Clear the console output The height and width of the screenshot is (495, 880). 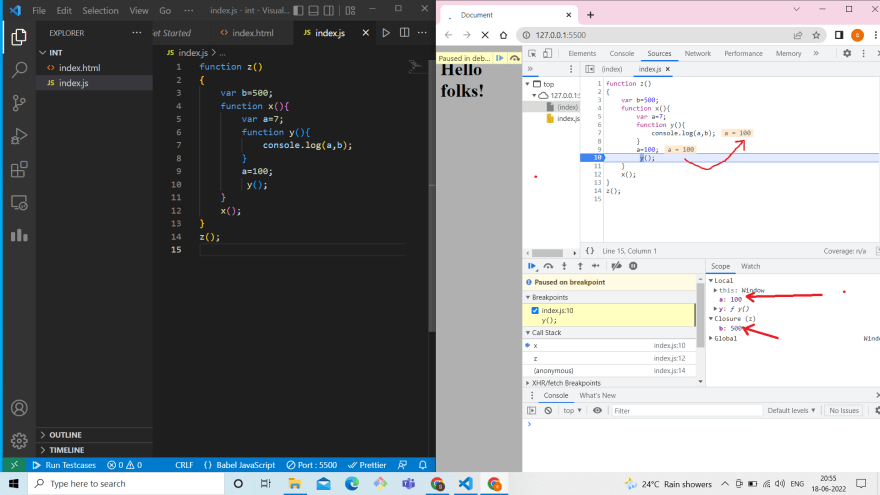548,411
